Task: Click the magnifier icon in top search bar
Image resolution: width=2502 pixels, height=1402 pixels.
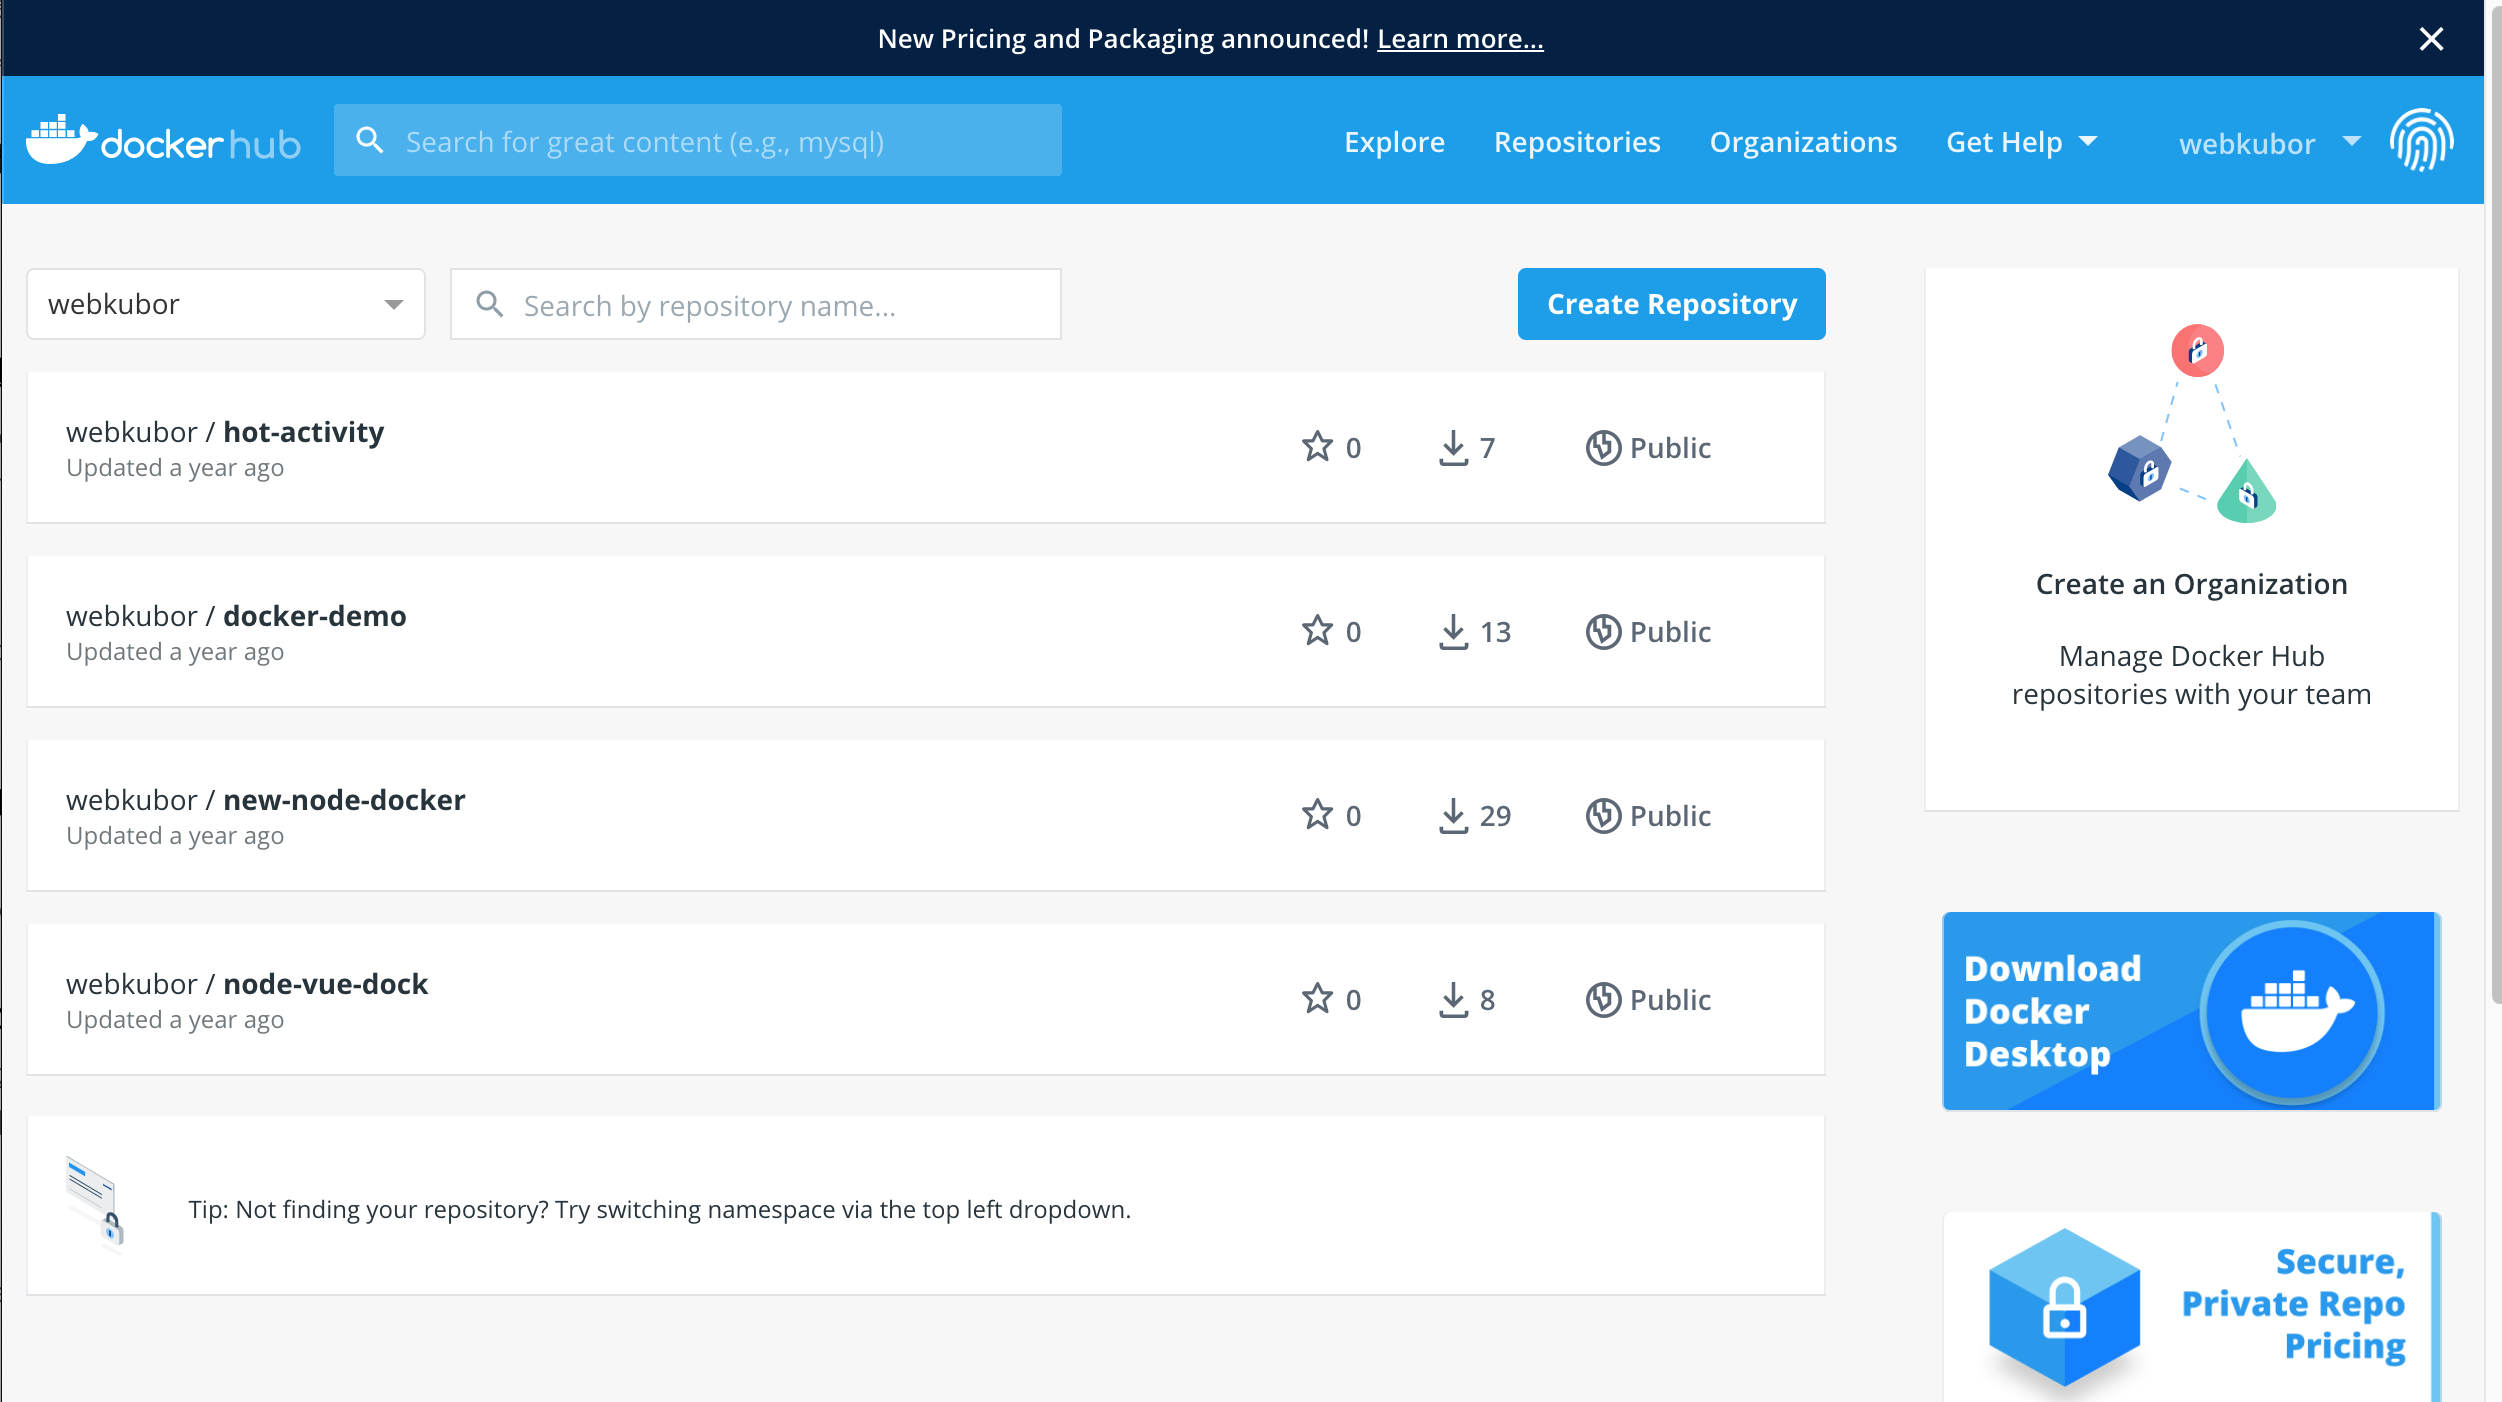Action: [x=370, y=140]
